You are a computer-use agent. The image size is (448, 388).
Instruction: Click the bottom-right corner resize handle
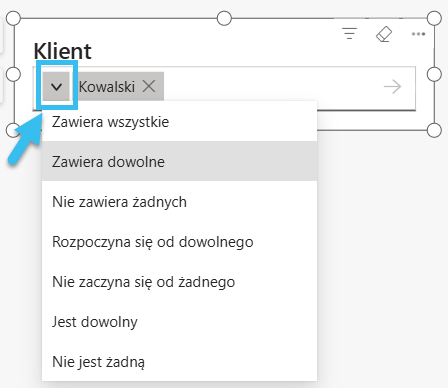pyautogui.click(x=434, y=130)
